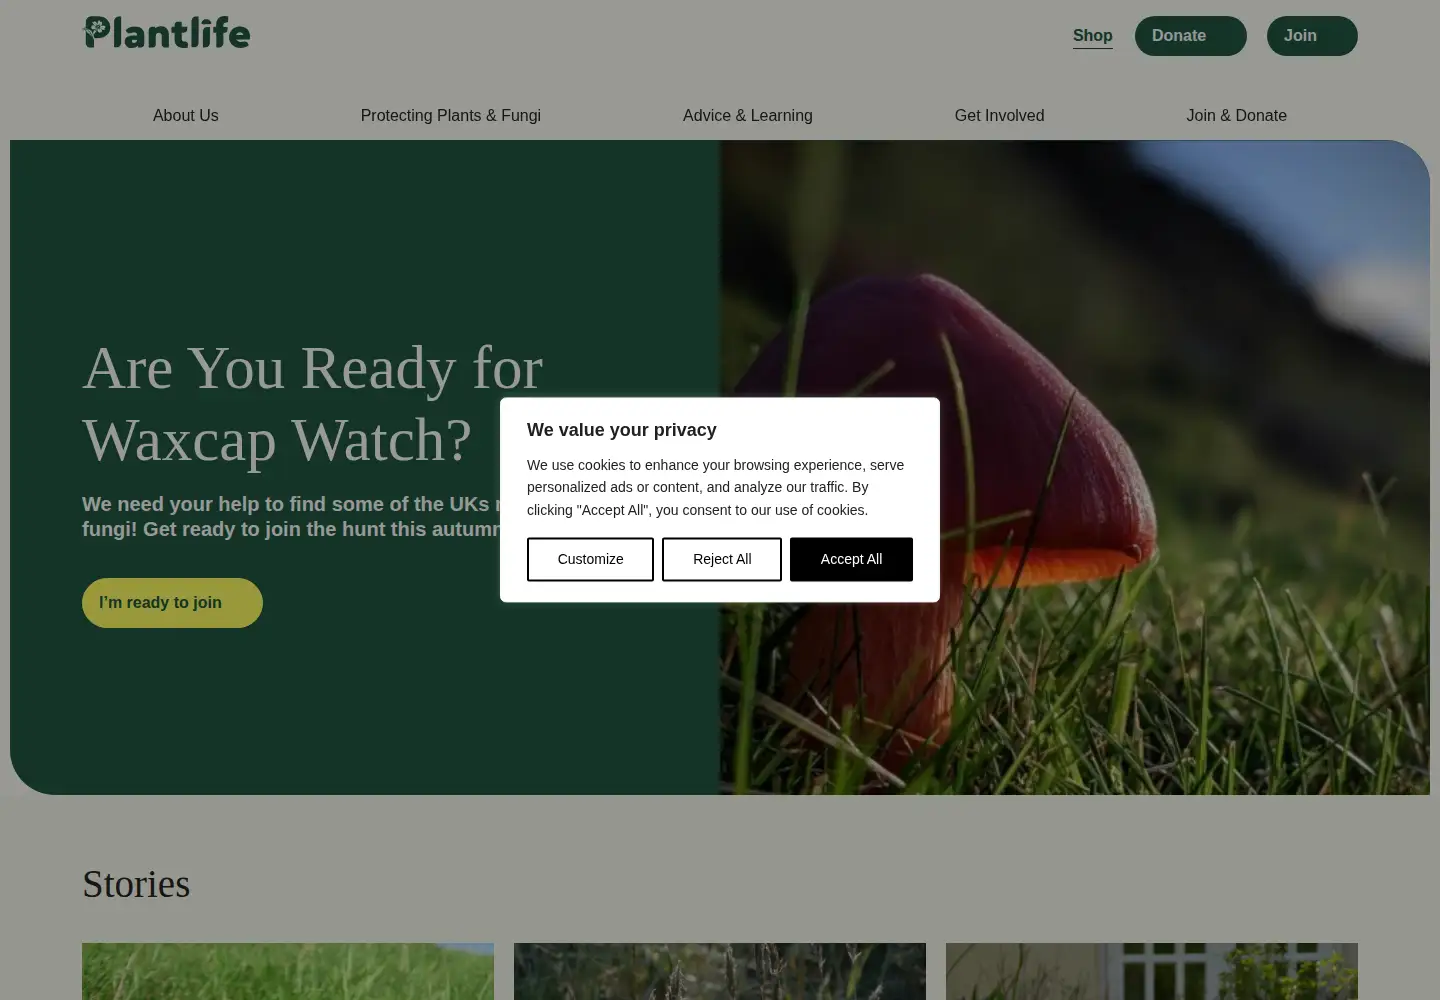Open Protecting Plants & Fungi menu
Screen dimensions: 1440x1000
pyautogui.click(x=451, y=116)
